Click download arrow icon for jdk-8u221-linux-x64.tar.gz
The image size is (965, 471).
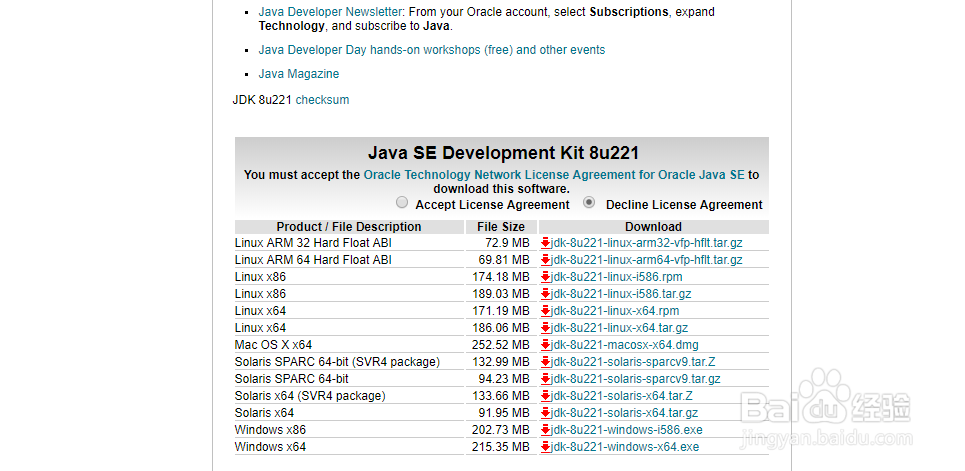[x=545, y=328]
